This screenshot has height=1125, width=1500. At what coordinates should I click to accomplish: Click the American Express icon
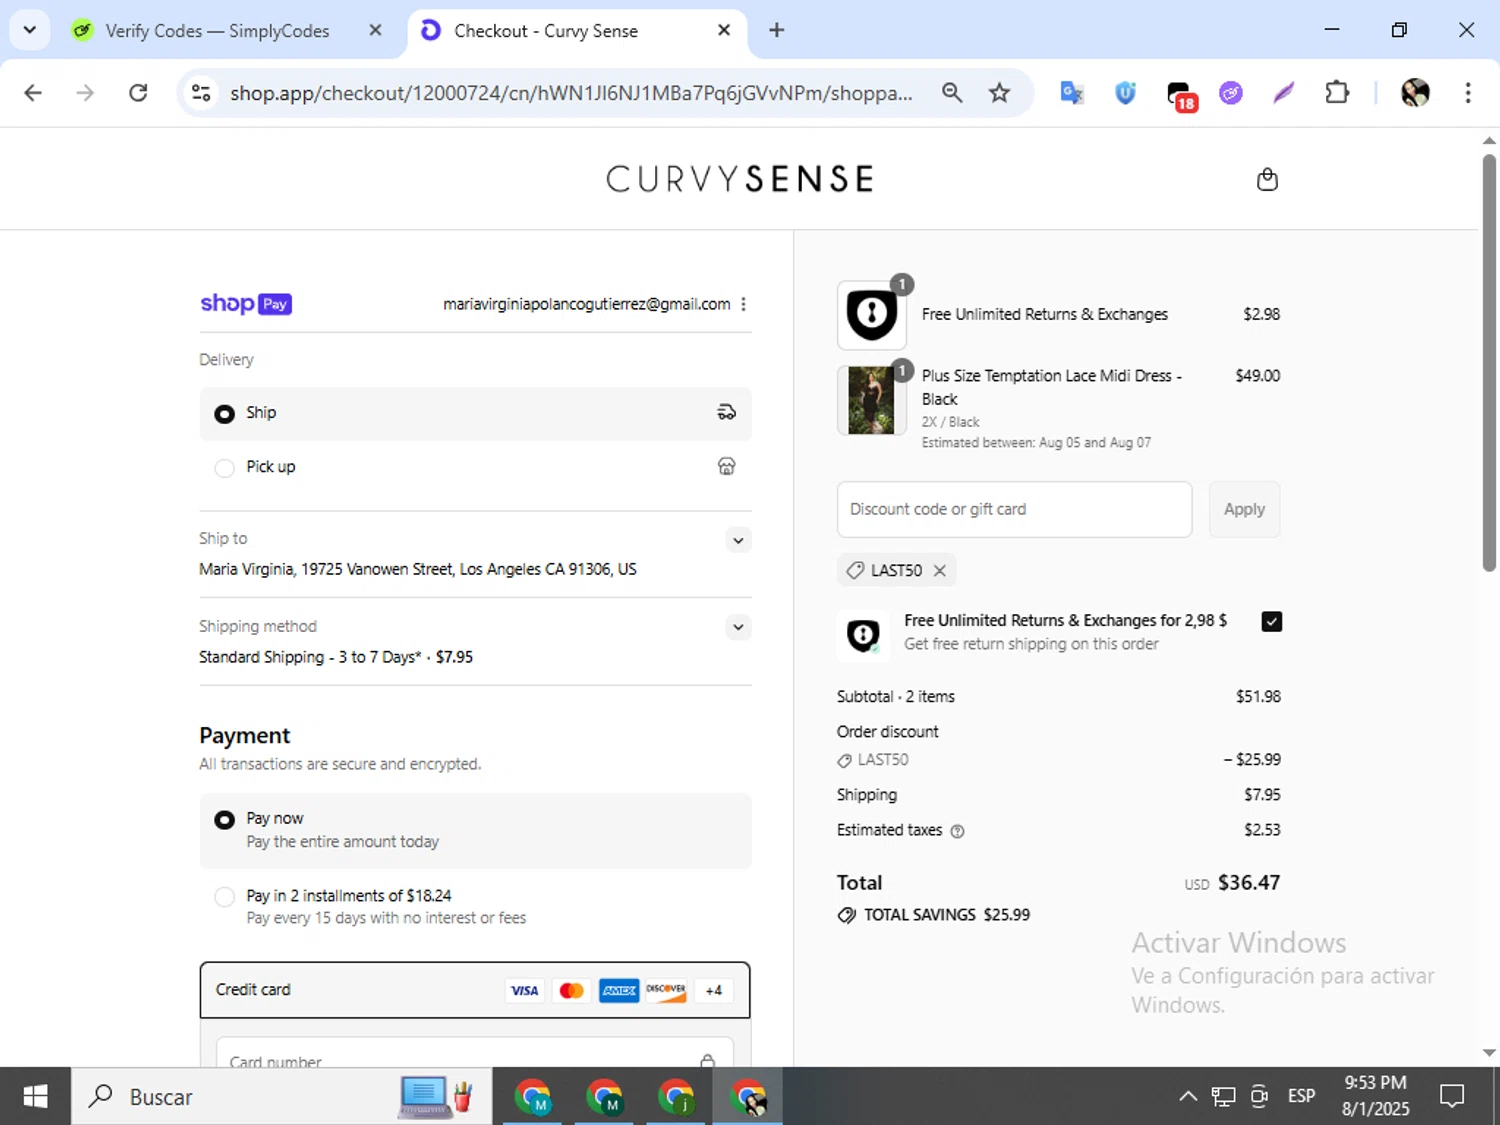click(x=619, y=990)
